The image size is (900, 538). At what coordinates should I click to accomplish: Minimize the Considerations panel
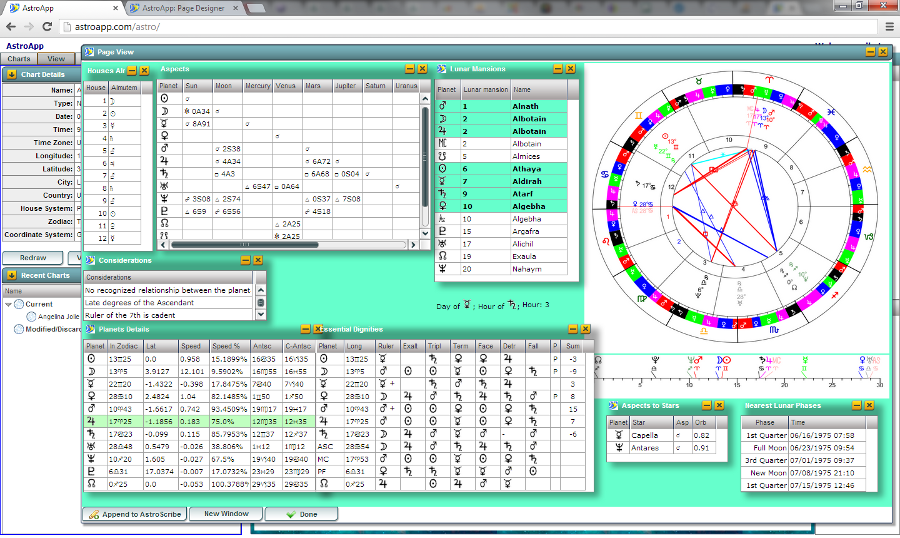[245, 261]
